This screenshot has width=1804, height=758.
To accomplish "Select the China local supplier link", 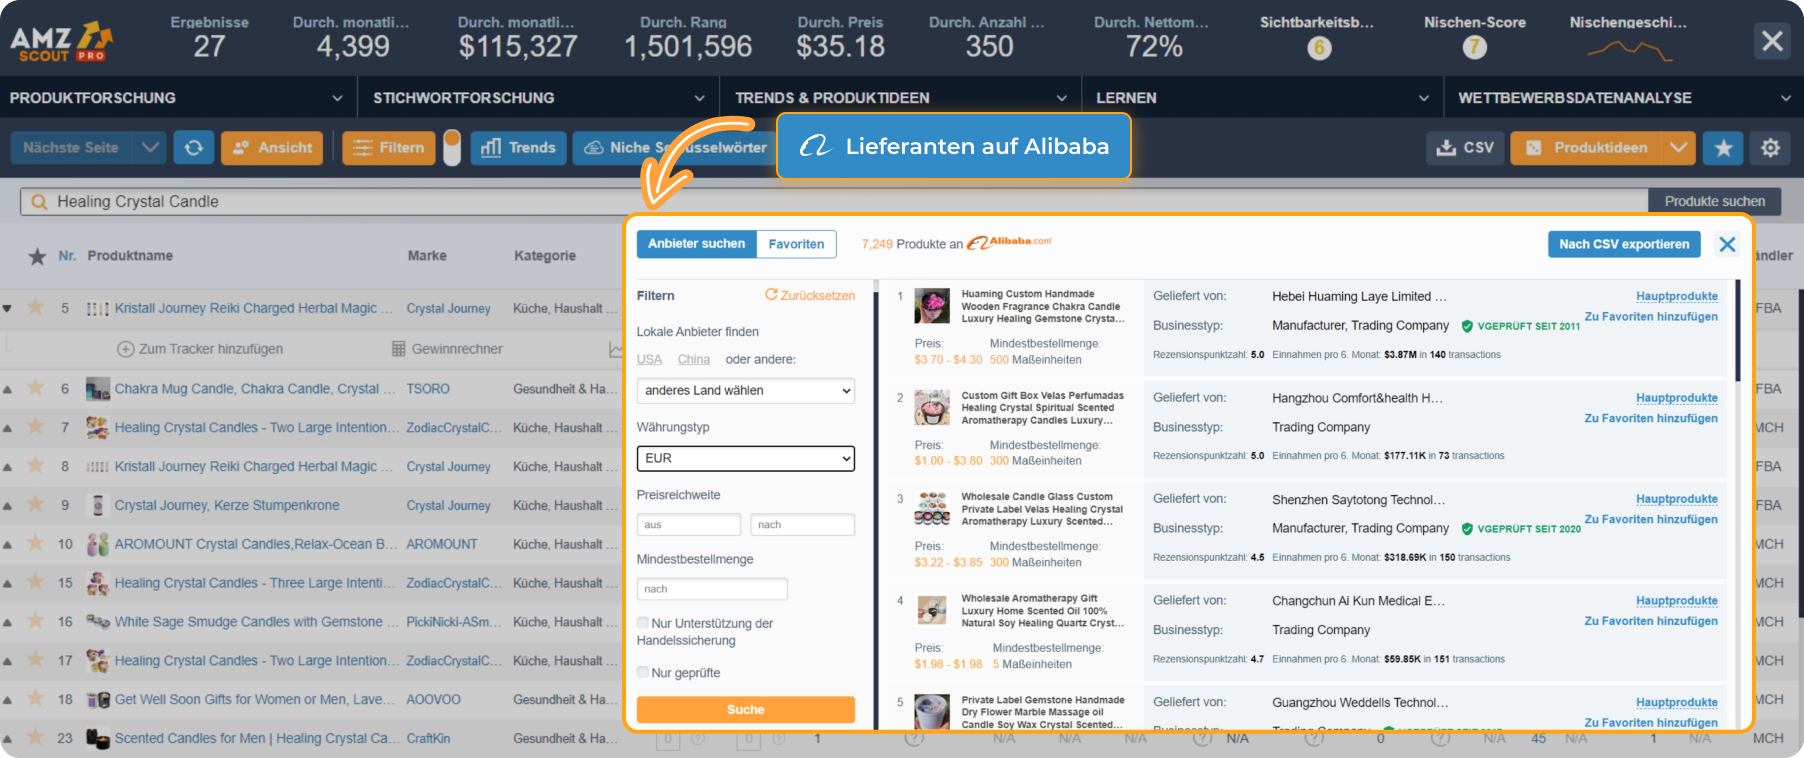I will click(694, 359).
